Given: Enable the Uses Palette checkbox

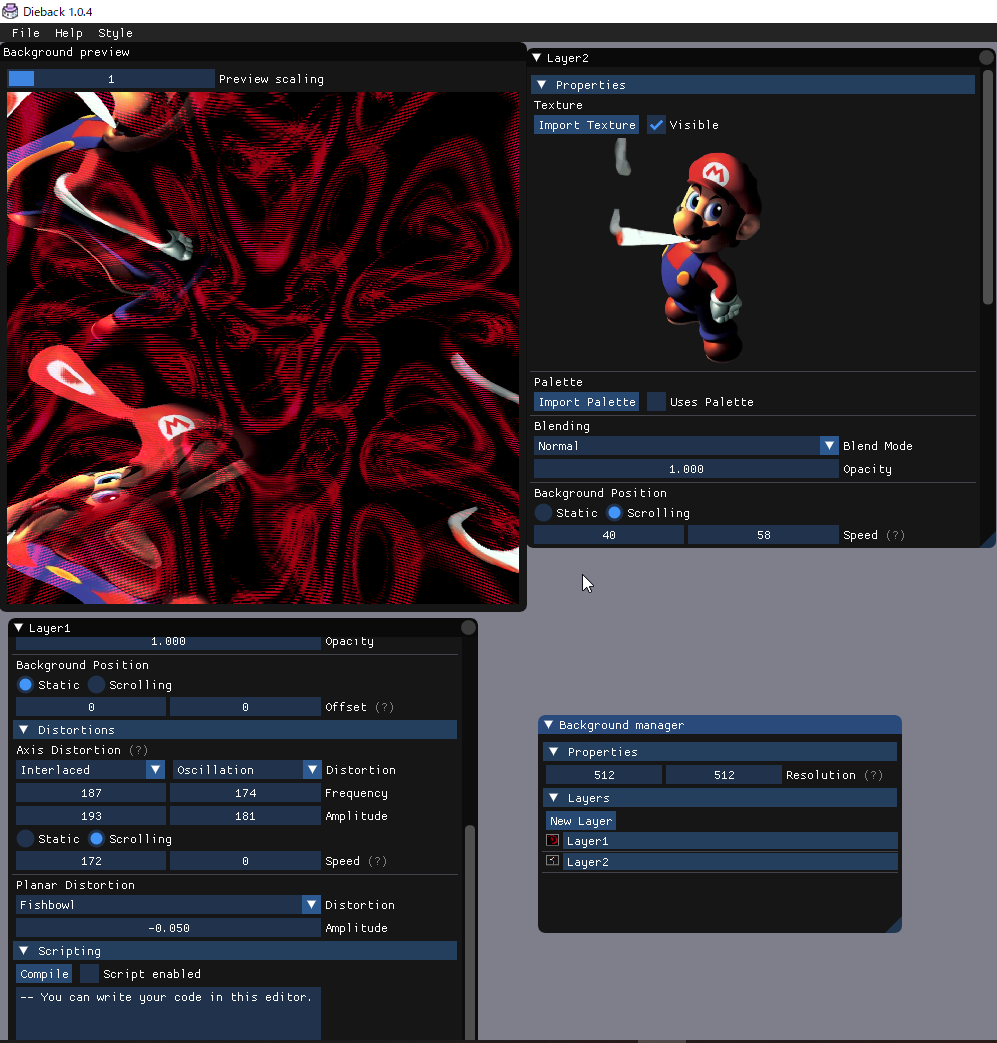Looking at the screenshot, I should [656, 402].
